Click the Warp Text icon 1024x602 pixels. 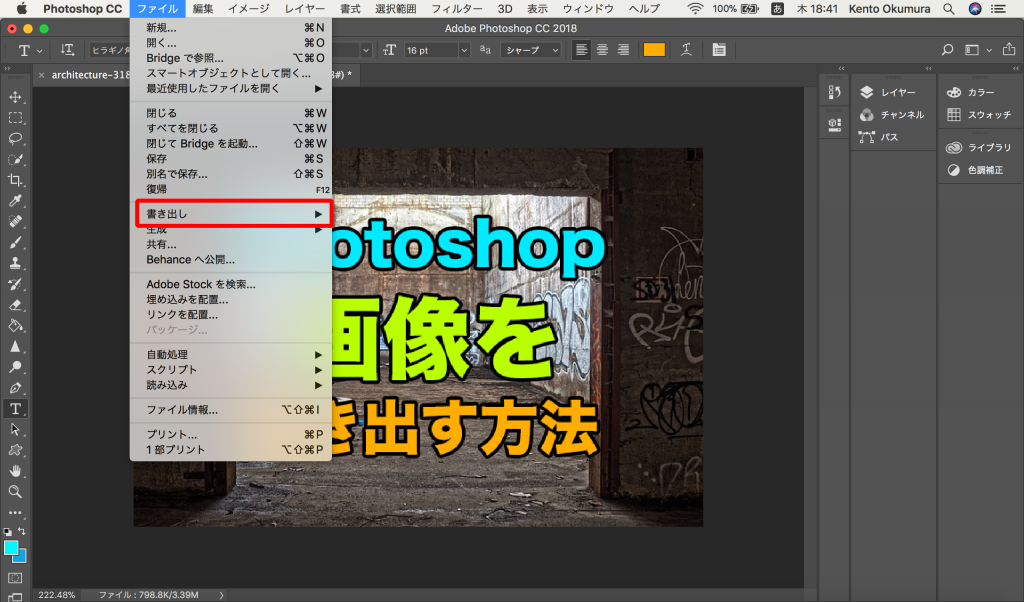click(686, 50)
